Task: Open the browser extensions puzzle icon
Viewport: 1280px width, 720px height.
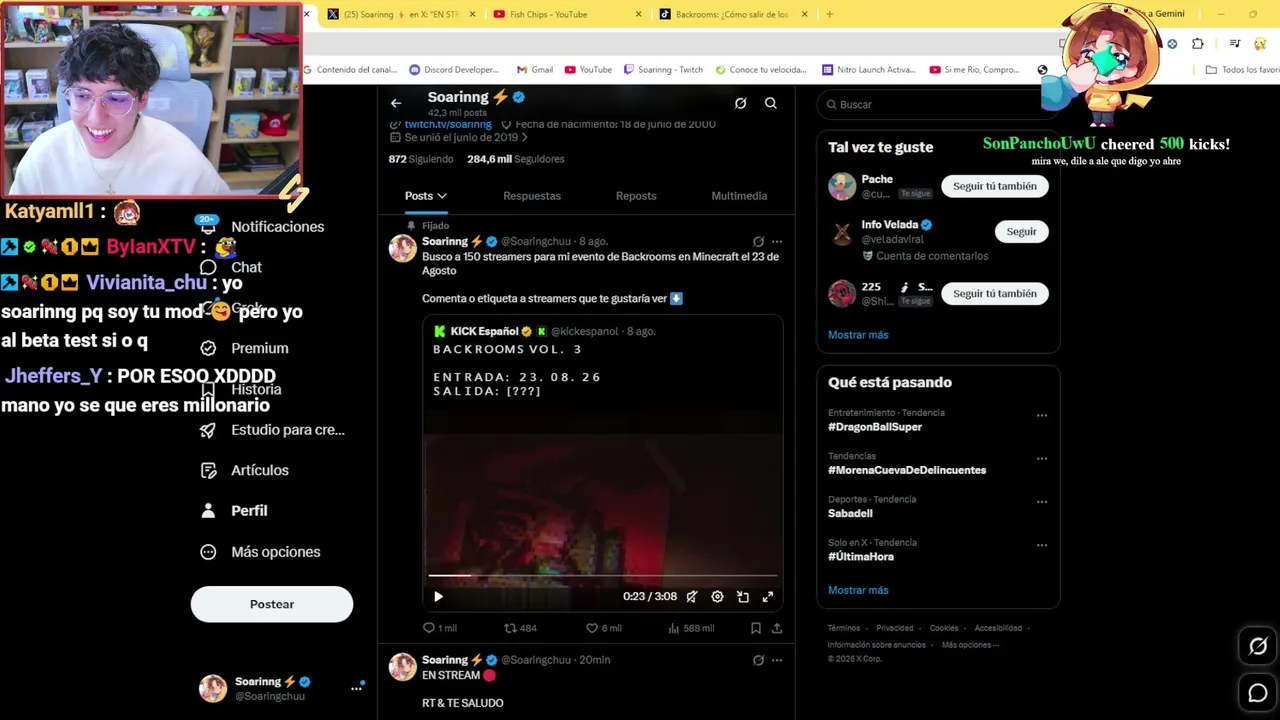Action: pyautogui.click(x=1197, y=44)
